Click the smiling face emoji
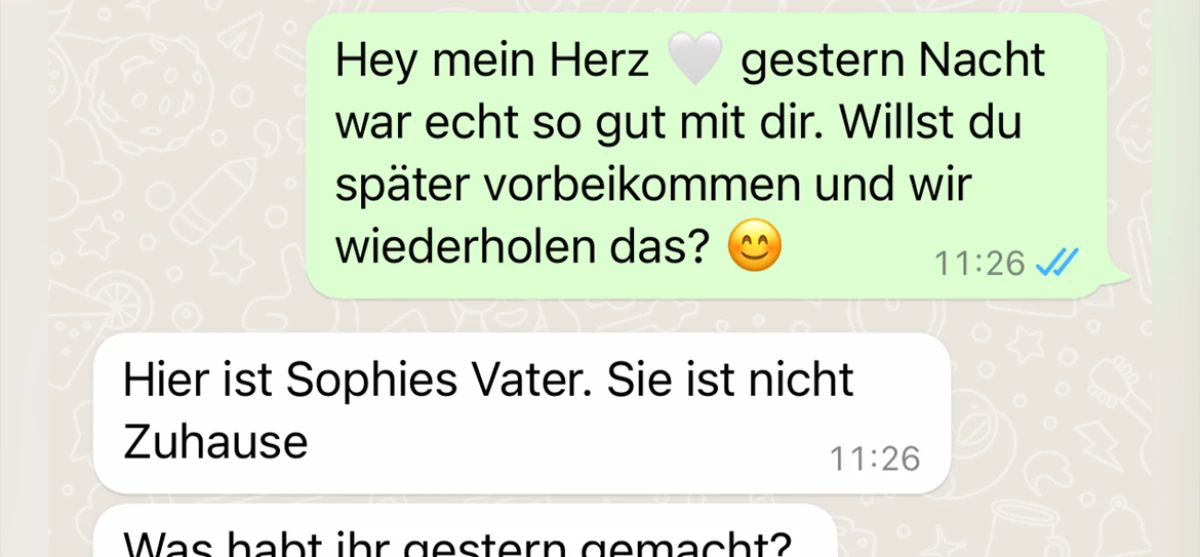The height and width of the screenshot is (557, 1200). click(755, 247)
